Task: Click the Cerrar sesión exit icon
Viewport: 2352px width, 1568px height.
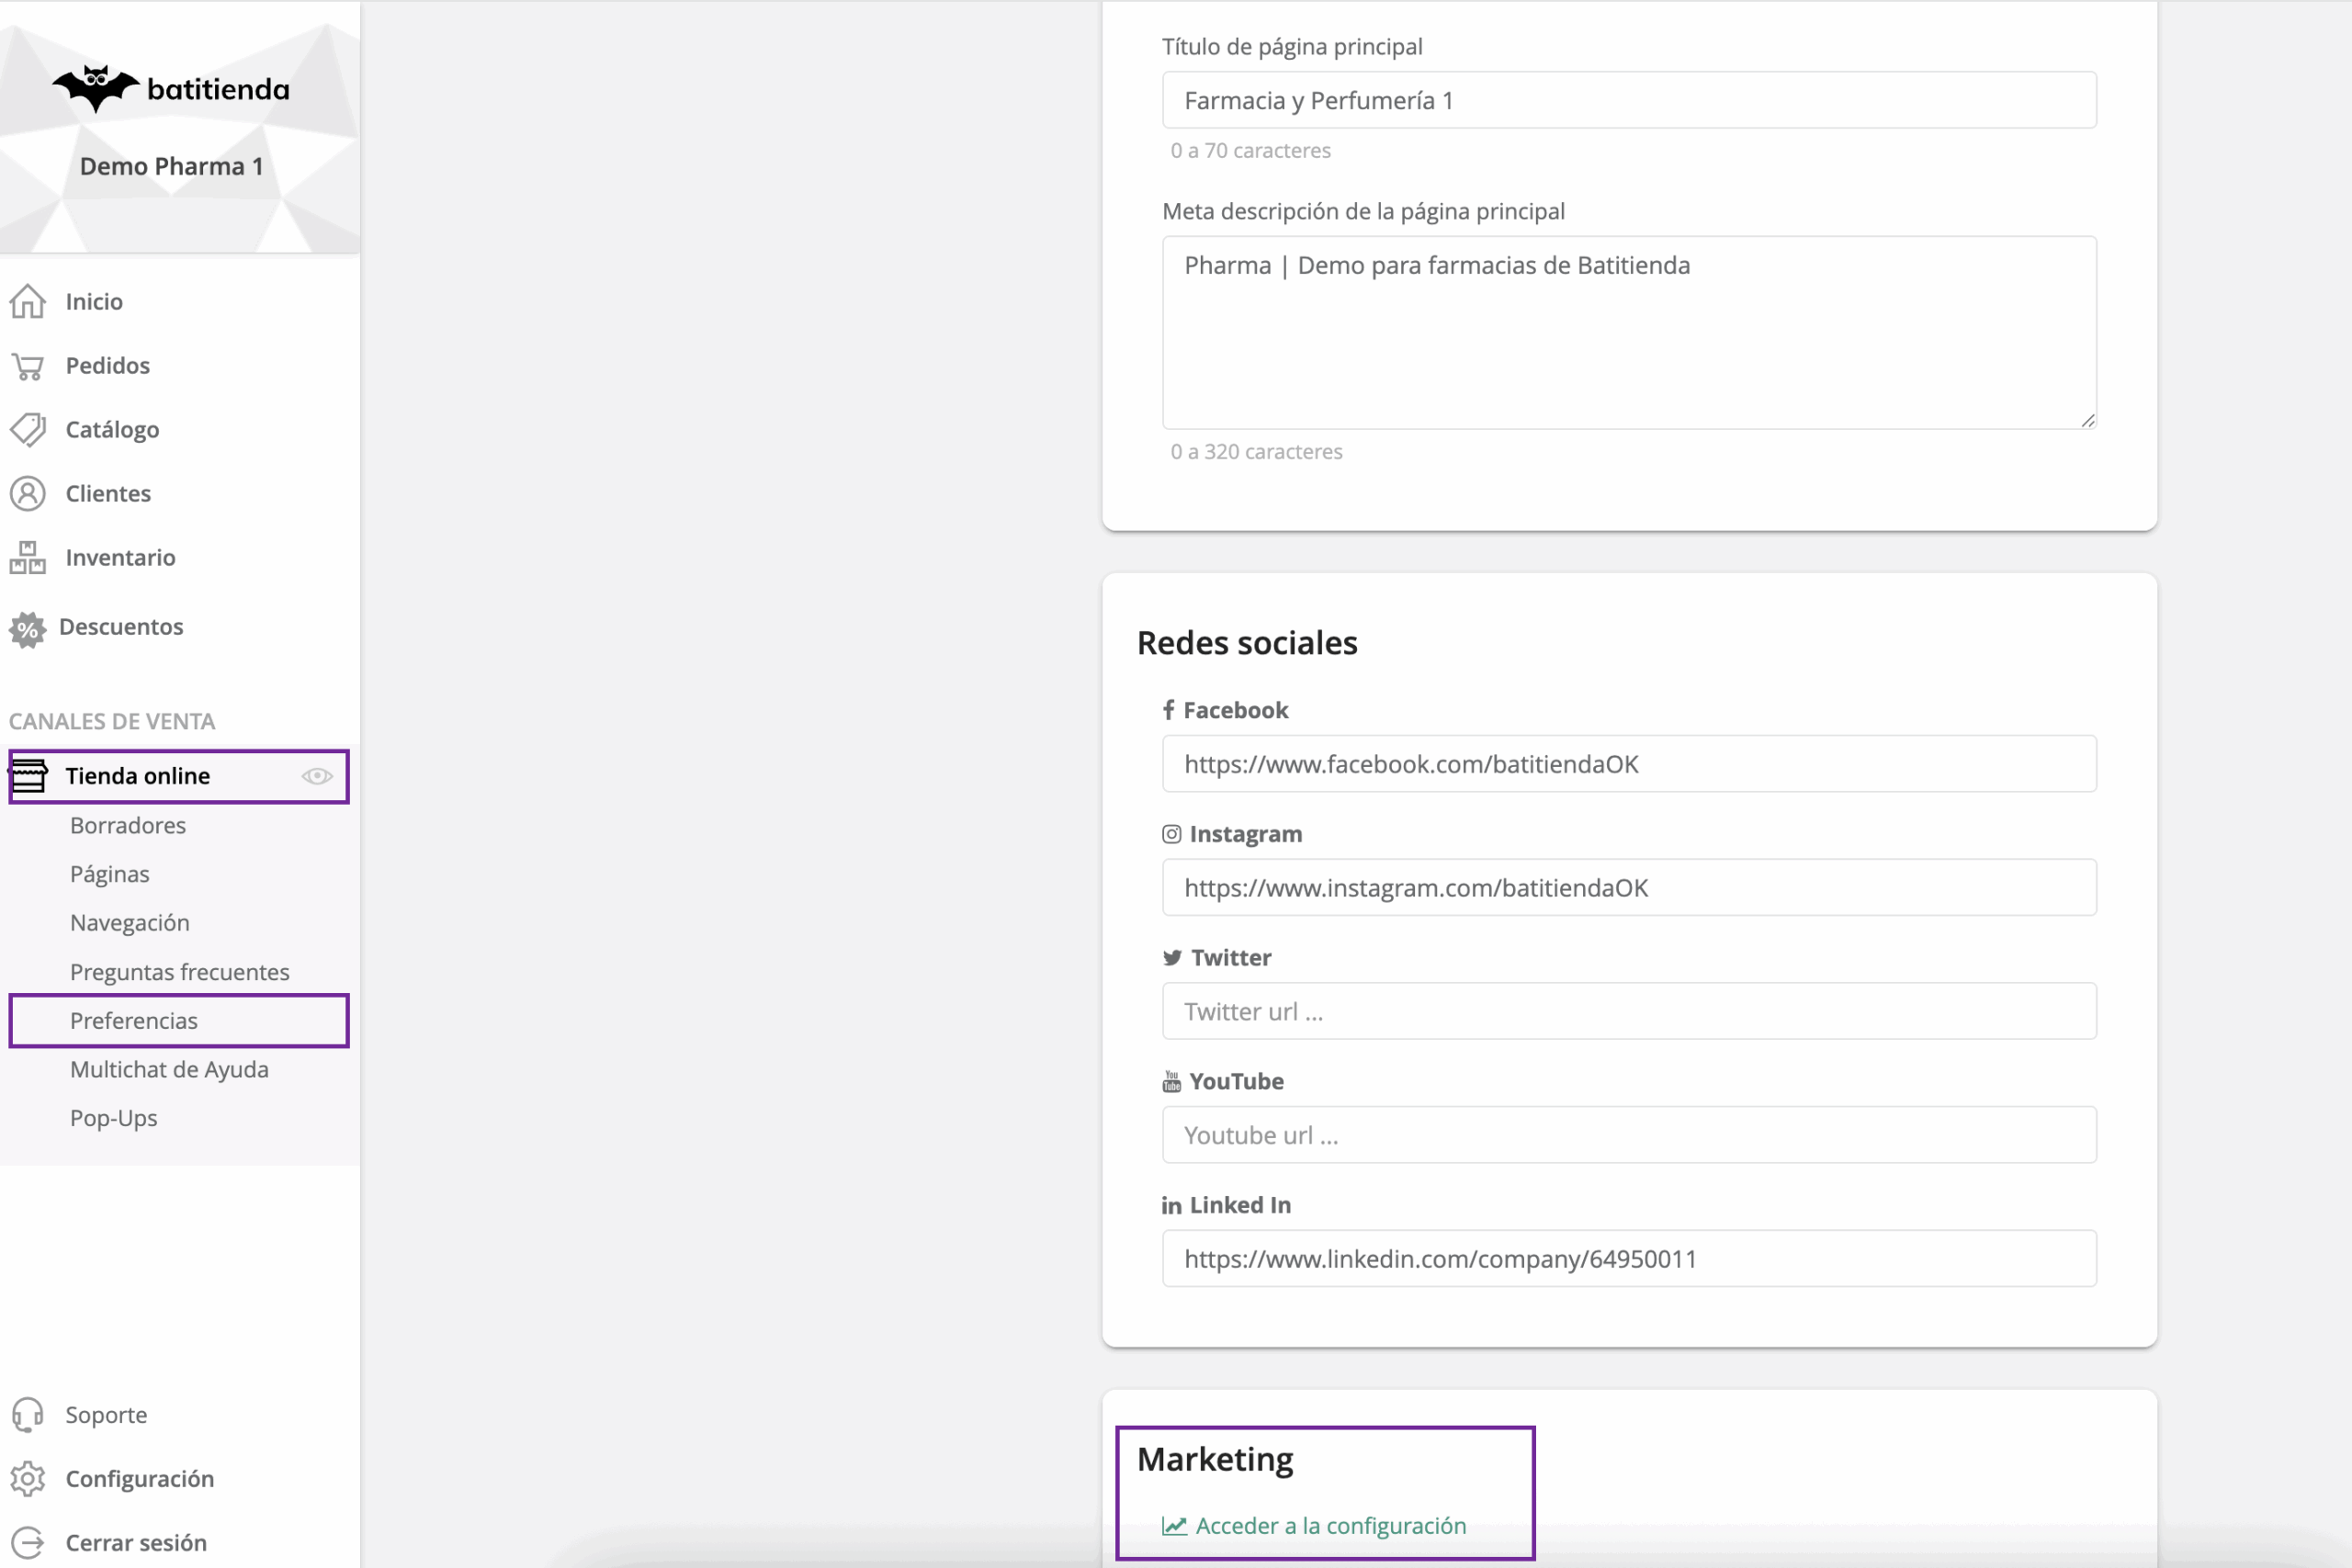Action: pyautogui.click(x=28, y=1543)
